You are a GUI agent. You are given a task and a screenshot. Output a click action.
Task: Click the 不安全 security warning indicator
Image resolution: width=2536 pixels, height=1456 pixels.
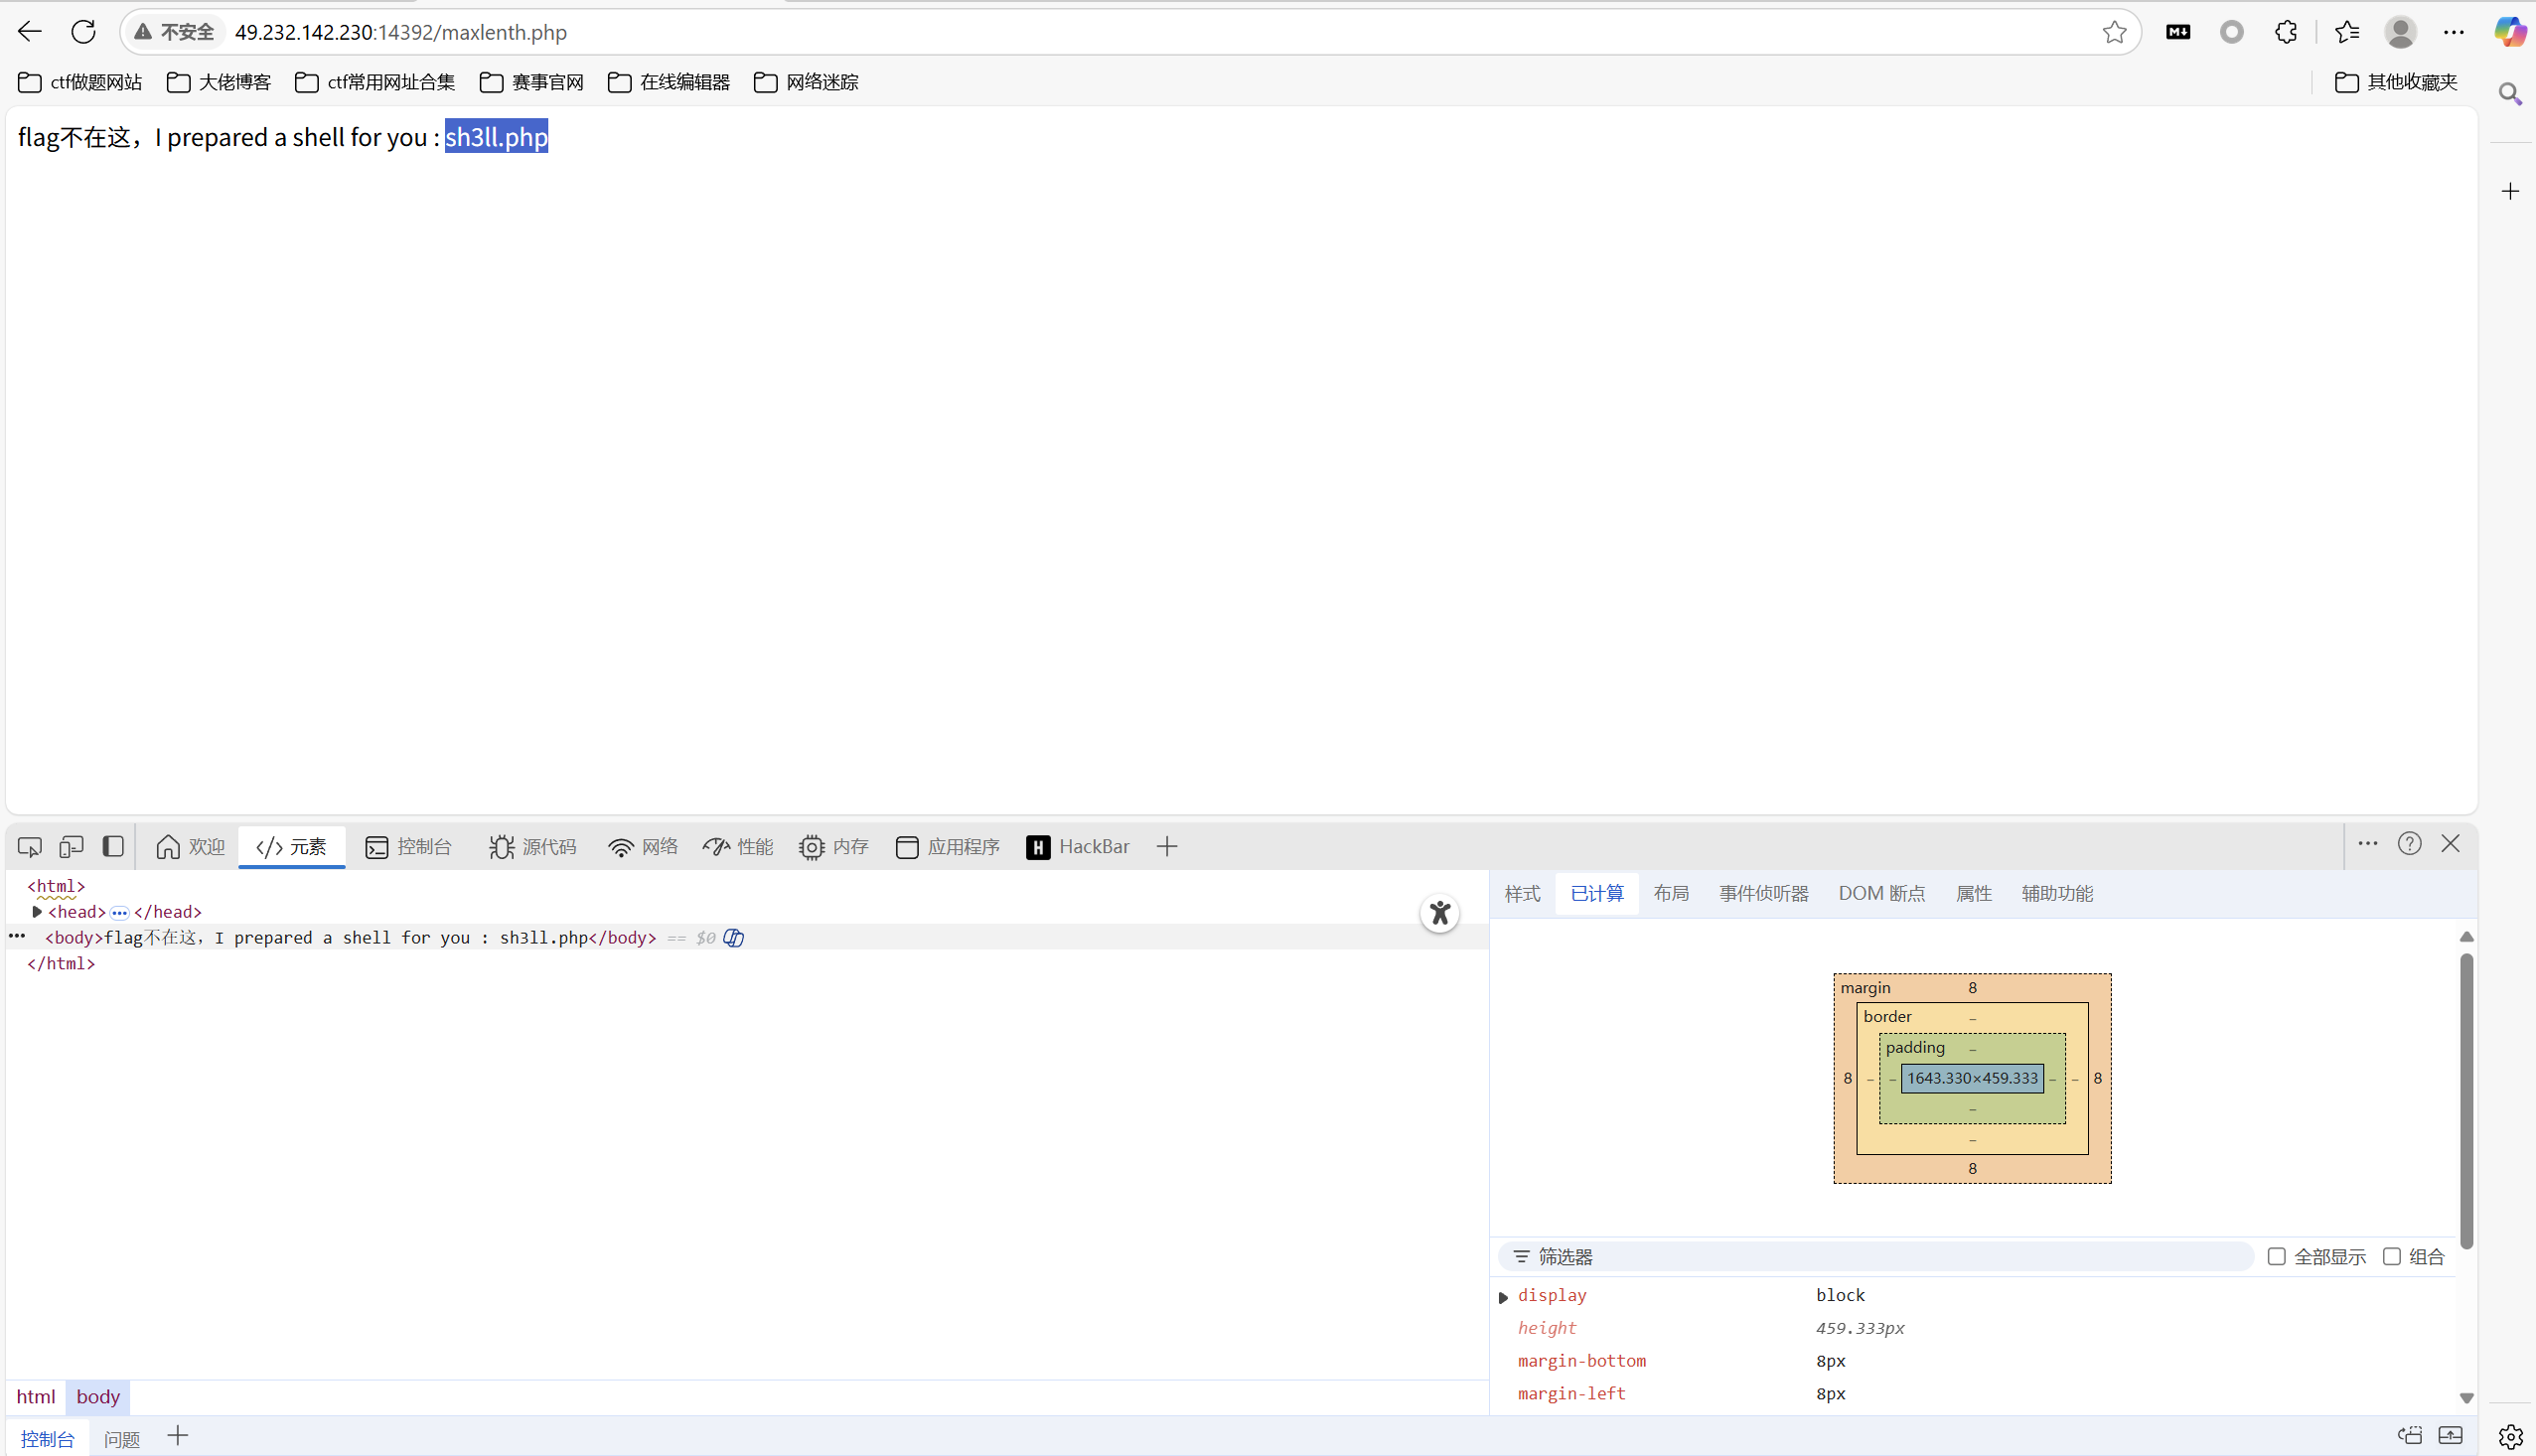(x=174, y=32)
